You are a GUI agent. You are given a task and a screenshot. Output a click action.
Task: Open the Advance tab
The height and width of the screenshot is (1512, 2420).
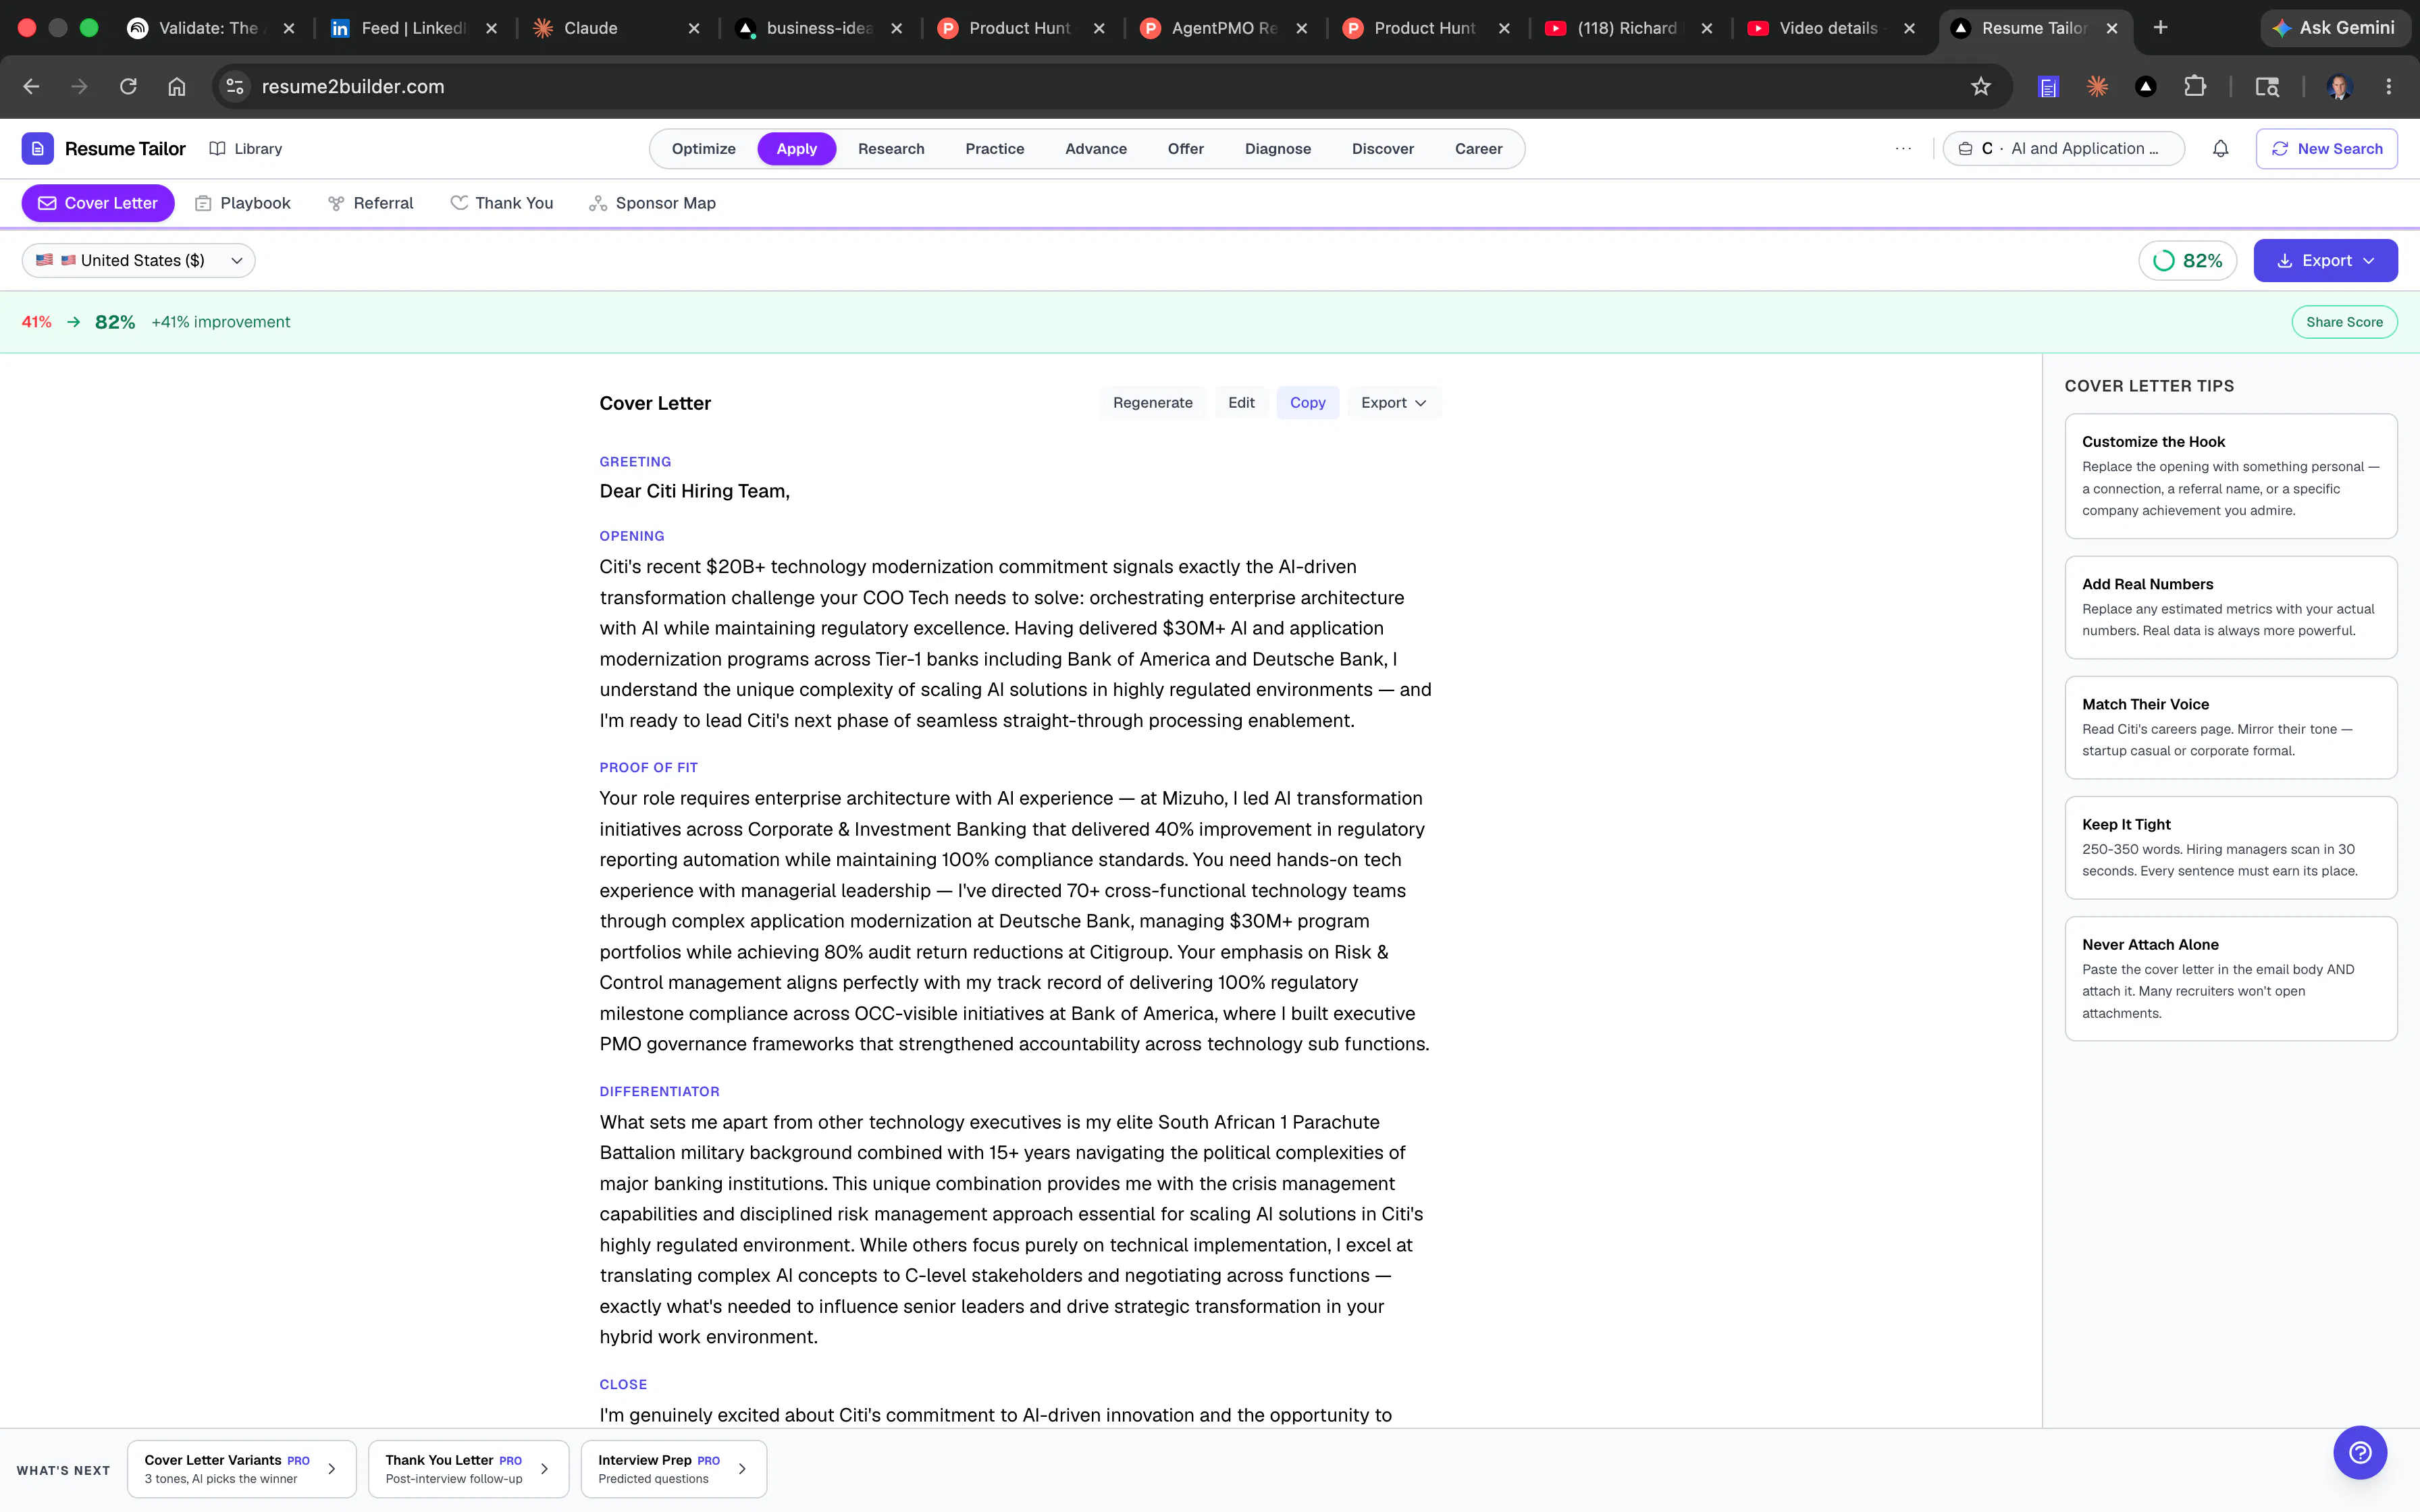click(x=1095, y=149)
